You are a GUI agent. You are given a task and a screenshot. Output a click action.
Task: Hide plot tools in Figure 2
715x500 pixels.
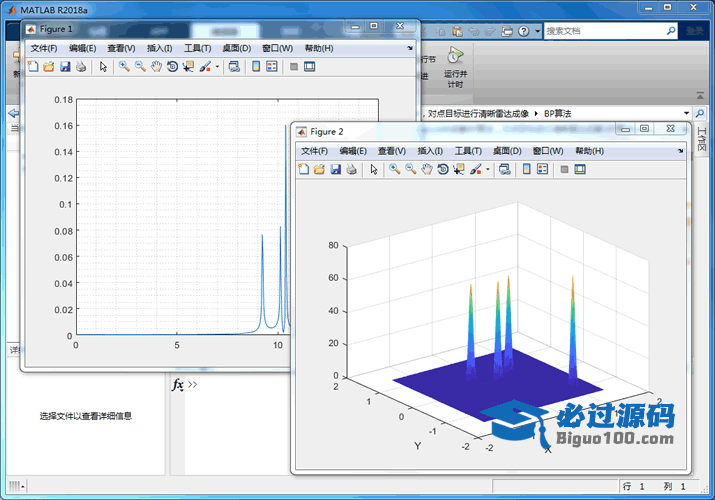pos(565,169)
